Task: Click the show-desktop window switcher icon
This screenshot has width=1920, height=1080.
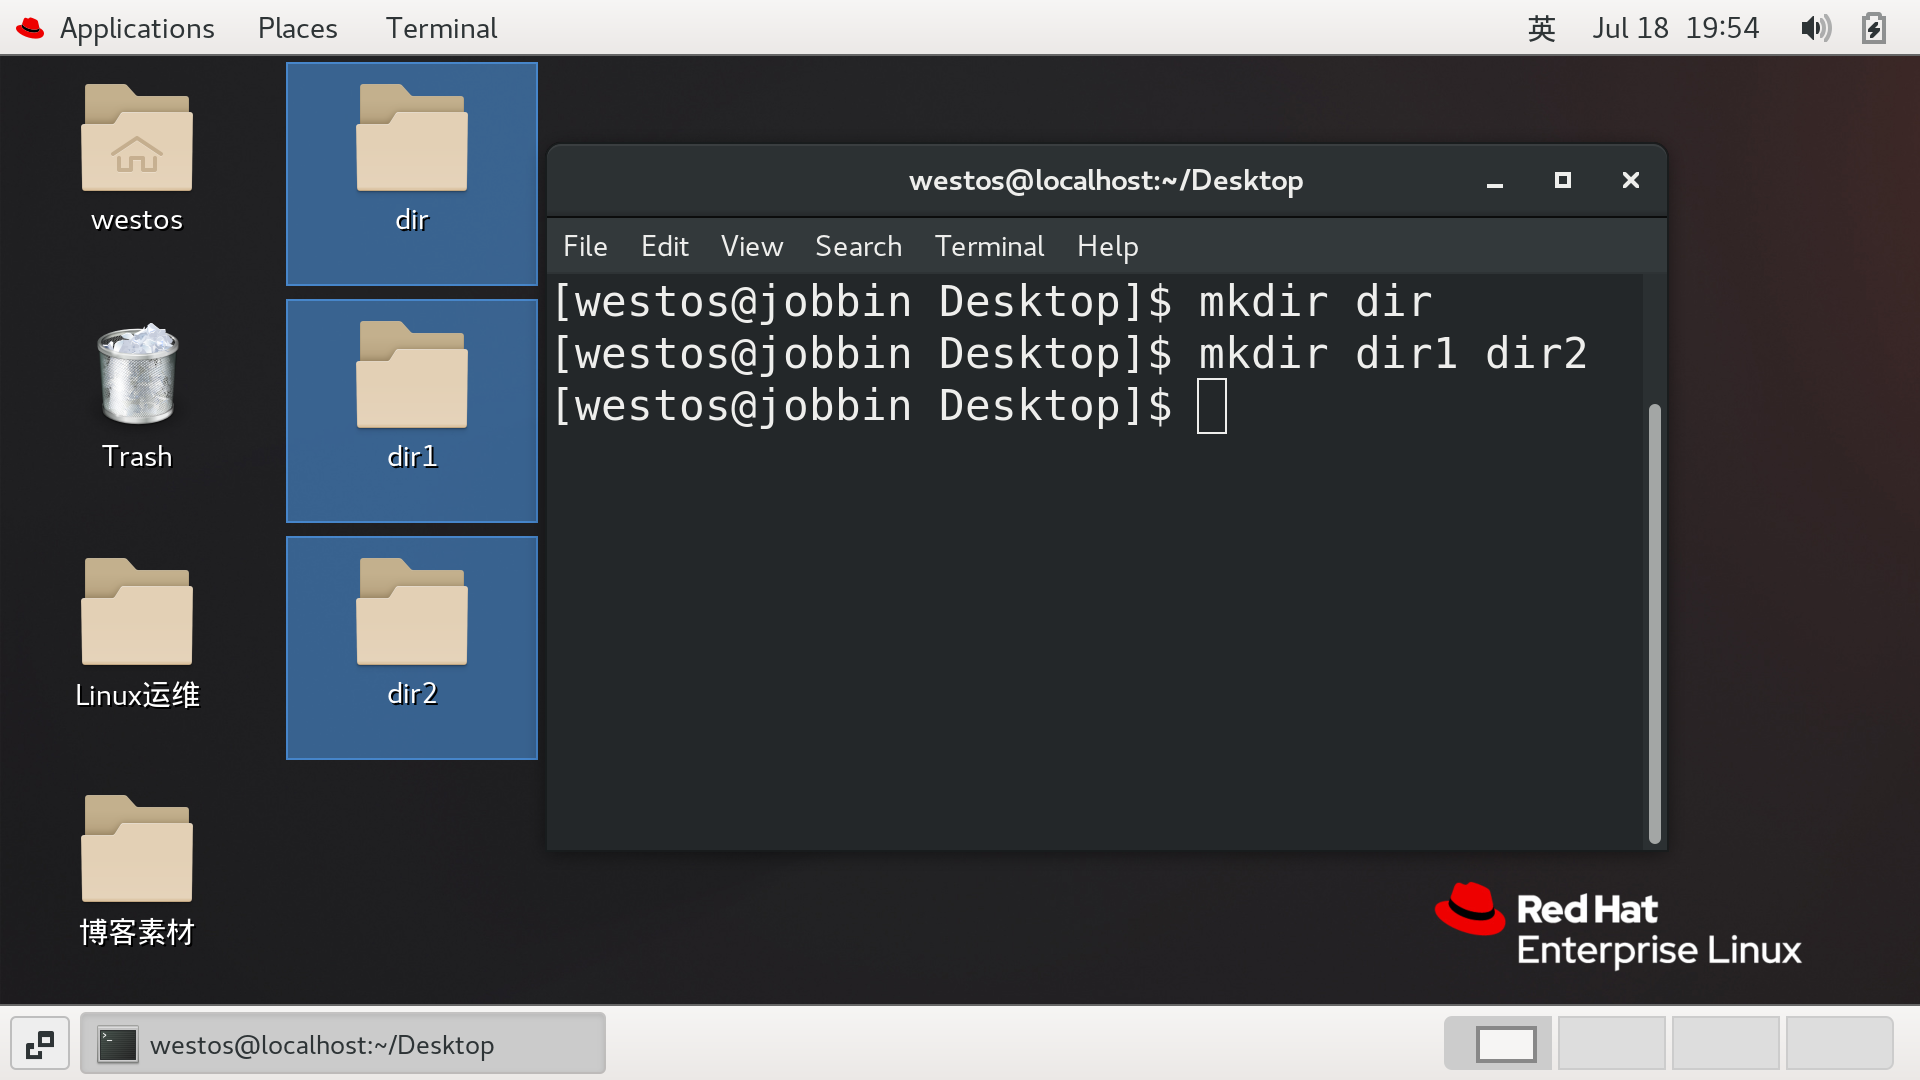Action: (x=40, y=1045)
